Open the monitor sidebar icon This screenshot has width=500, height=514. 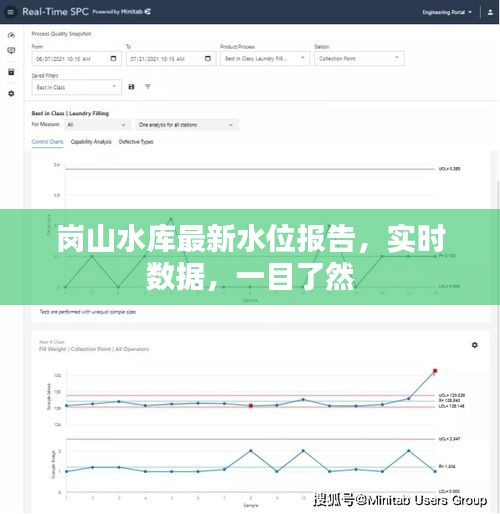(x=11, y=50)
